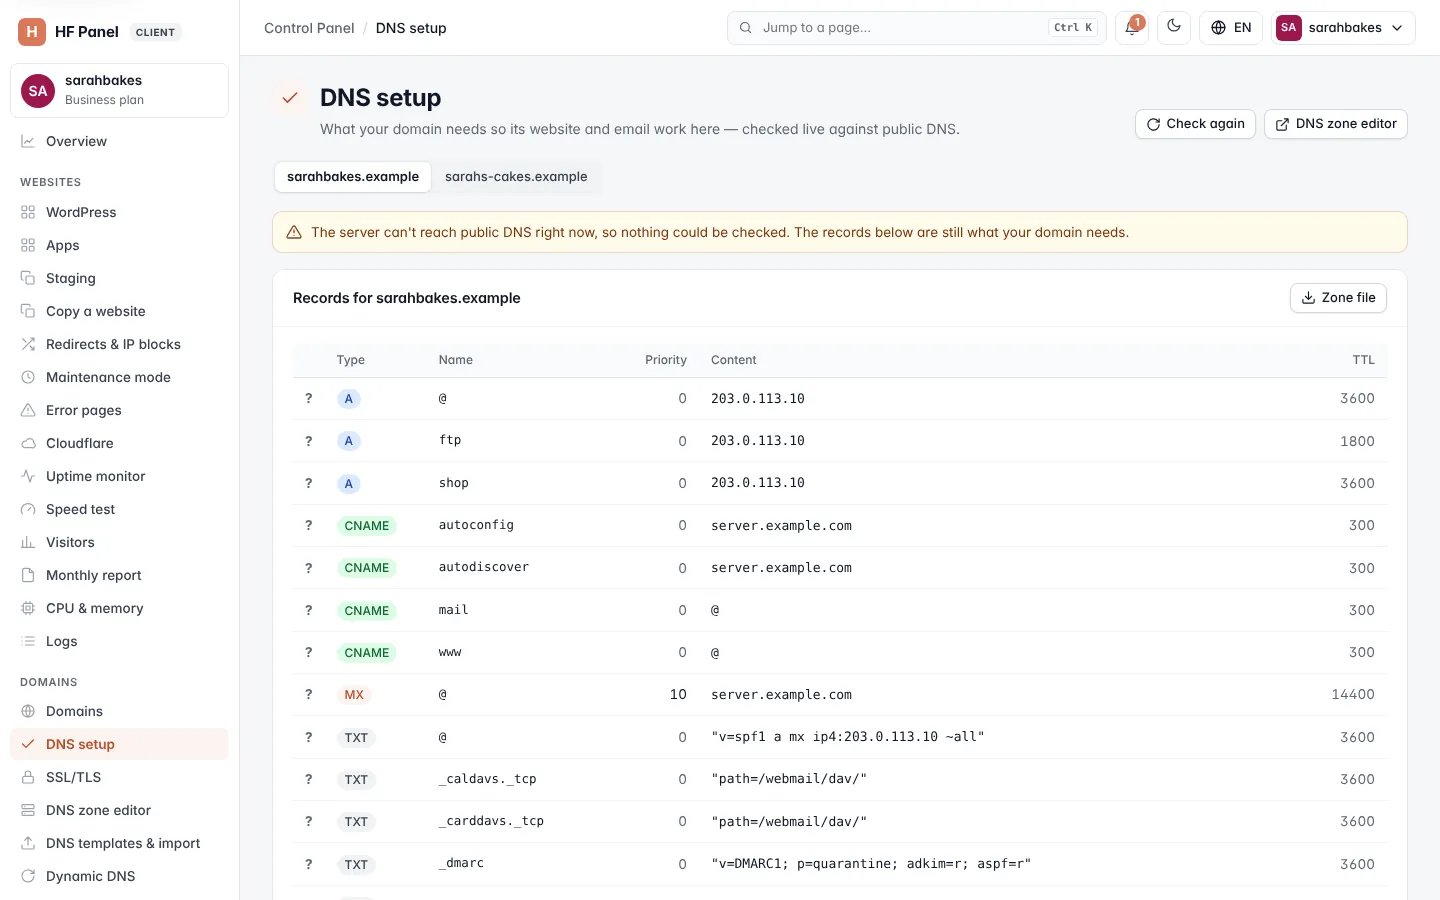Viewport: 1440px width, 900px height.
Task: Open Maintenance mode page
Action: tap(119, 377)
